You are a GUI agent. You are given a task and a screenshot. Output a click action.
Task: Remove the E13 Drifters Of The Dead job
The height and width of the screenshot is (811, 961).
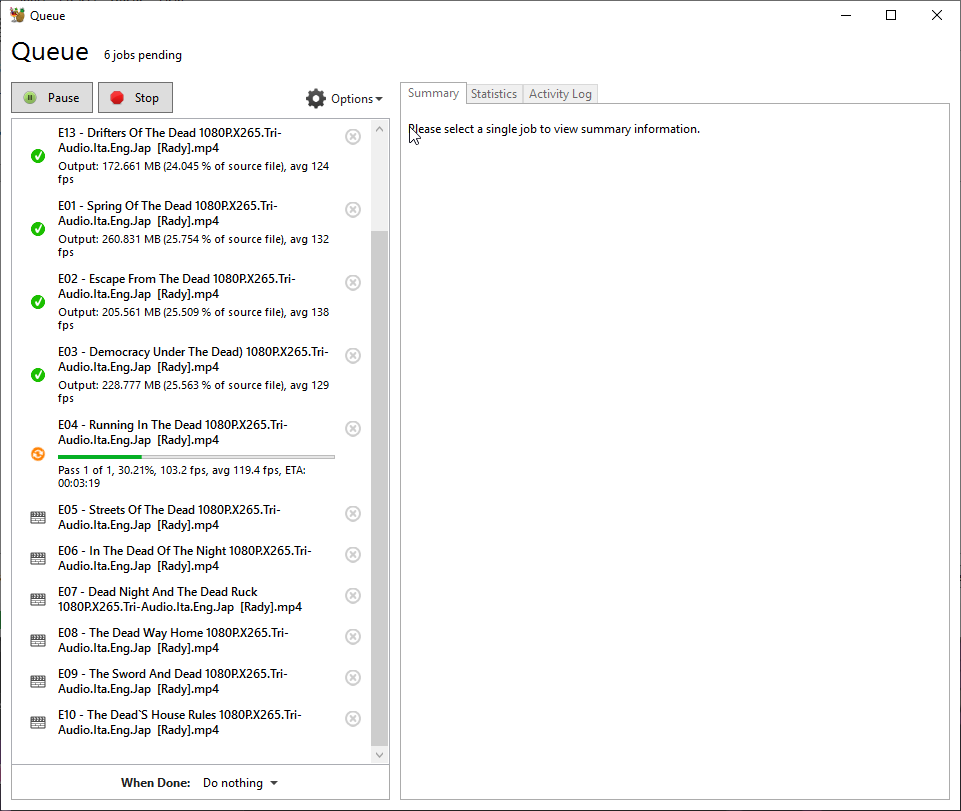(x=353, y=137)
